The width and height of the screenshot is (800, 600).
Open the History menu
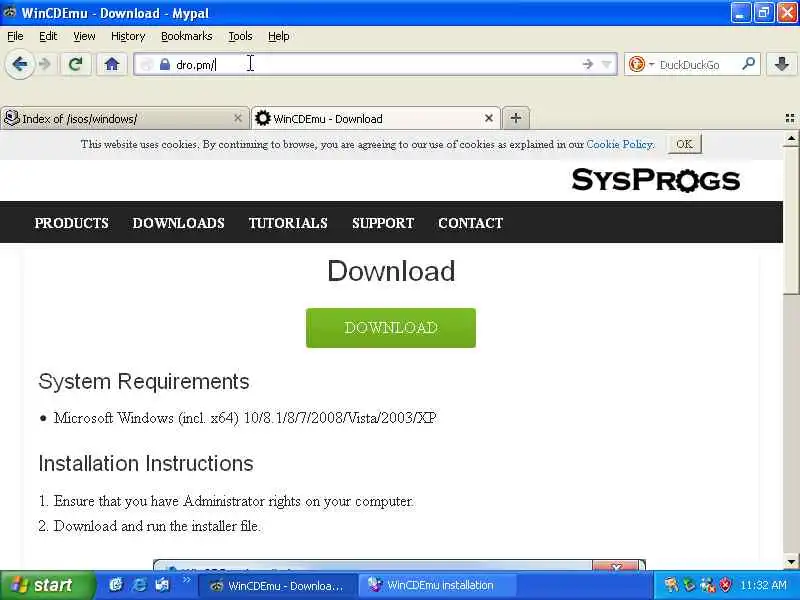128,36
